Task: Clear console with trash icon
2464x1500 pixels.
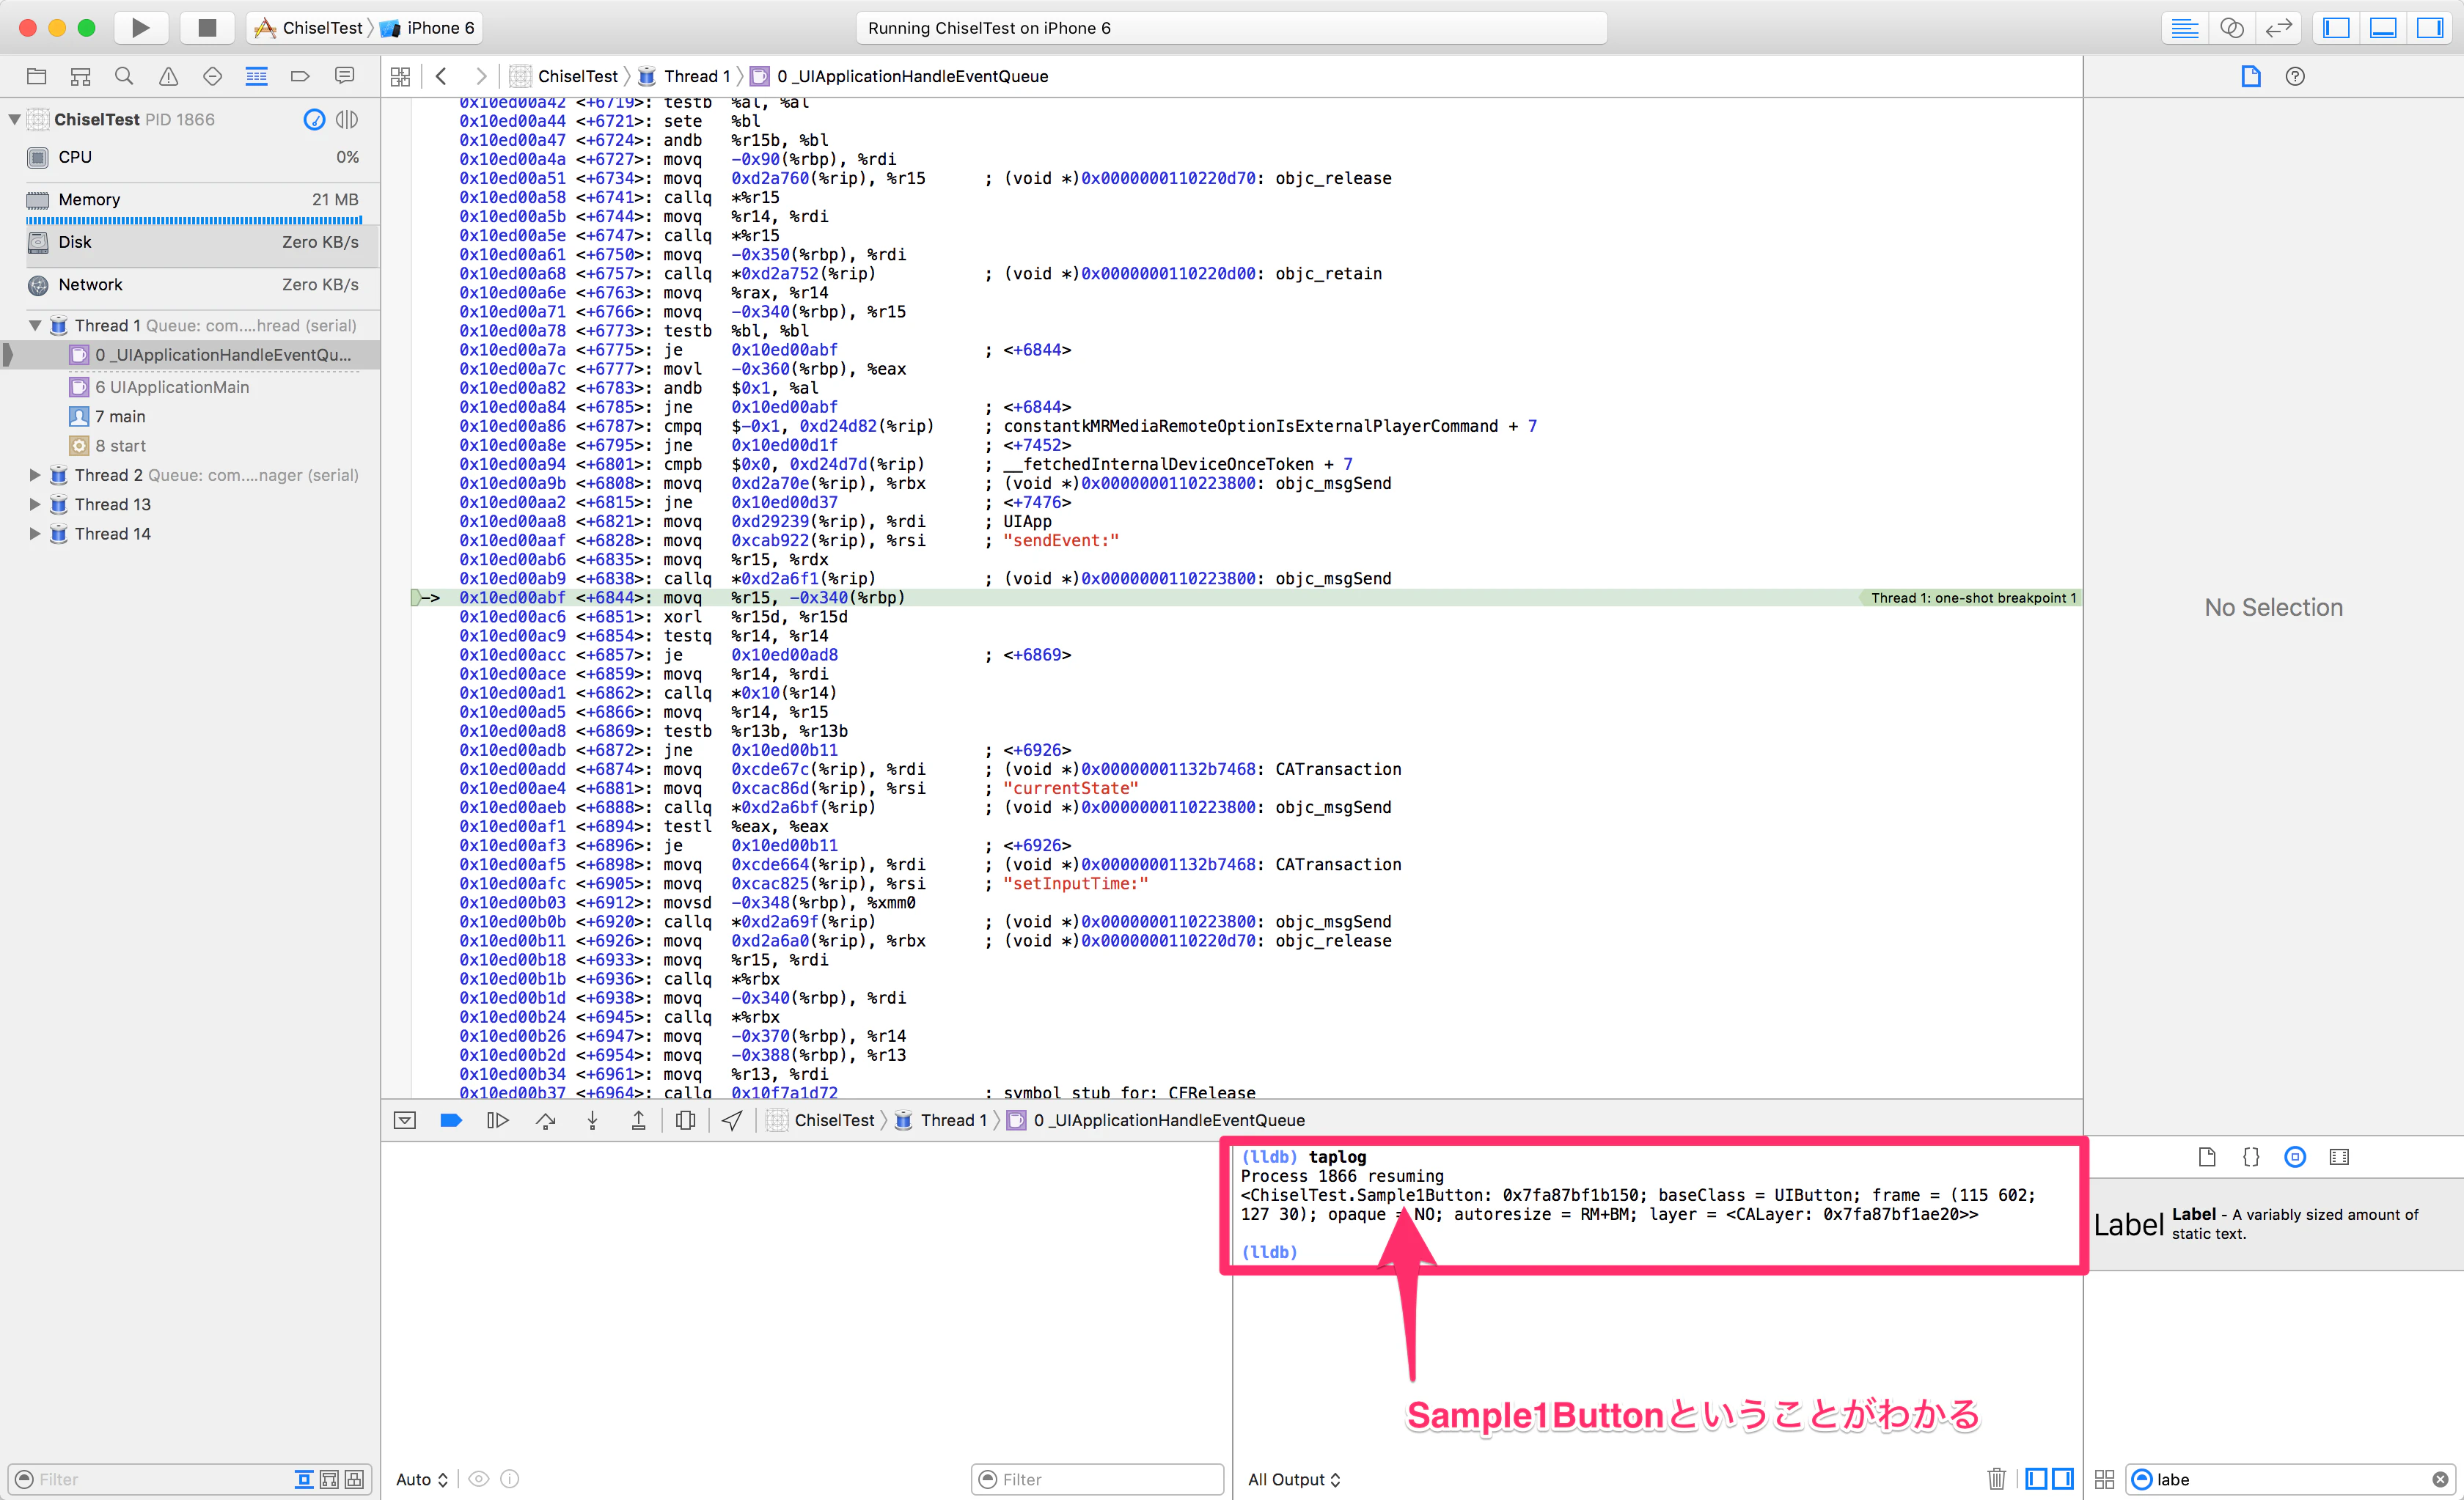Action: click(x=1996, y=1478)
